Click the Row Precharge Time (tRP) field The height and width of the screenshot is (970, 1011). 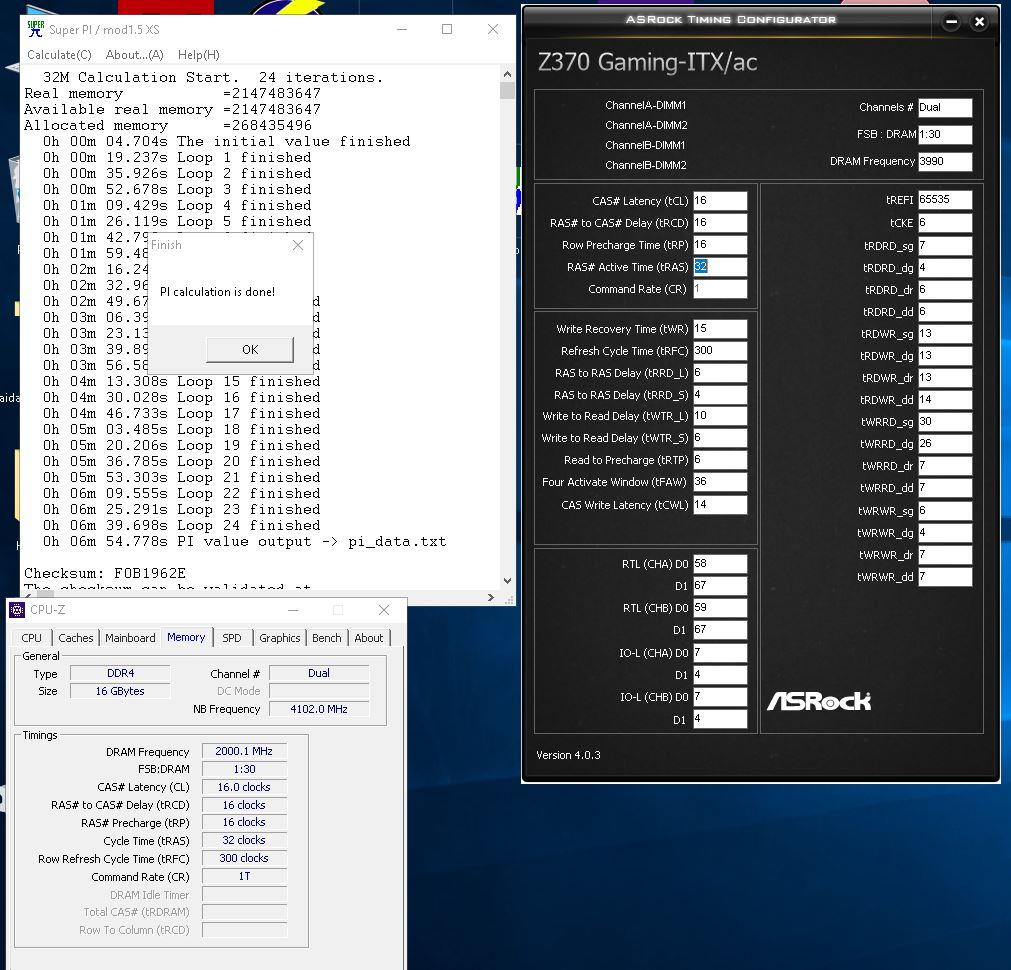(x=720, y=244)
